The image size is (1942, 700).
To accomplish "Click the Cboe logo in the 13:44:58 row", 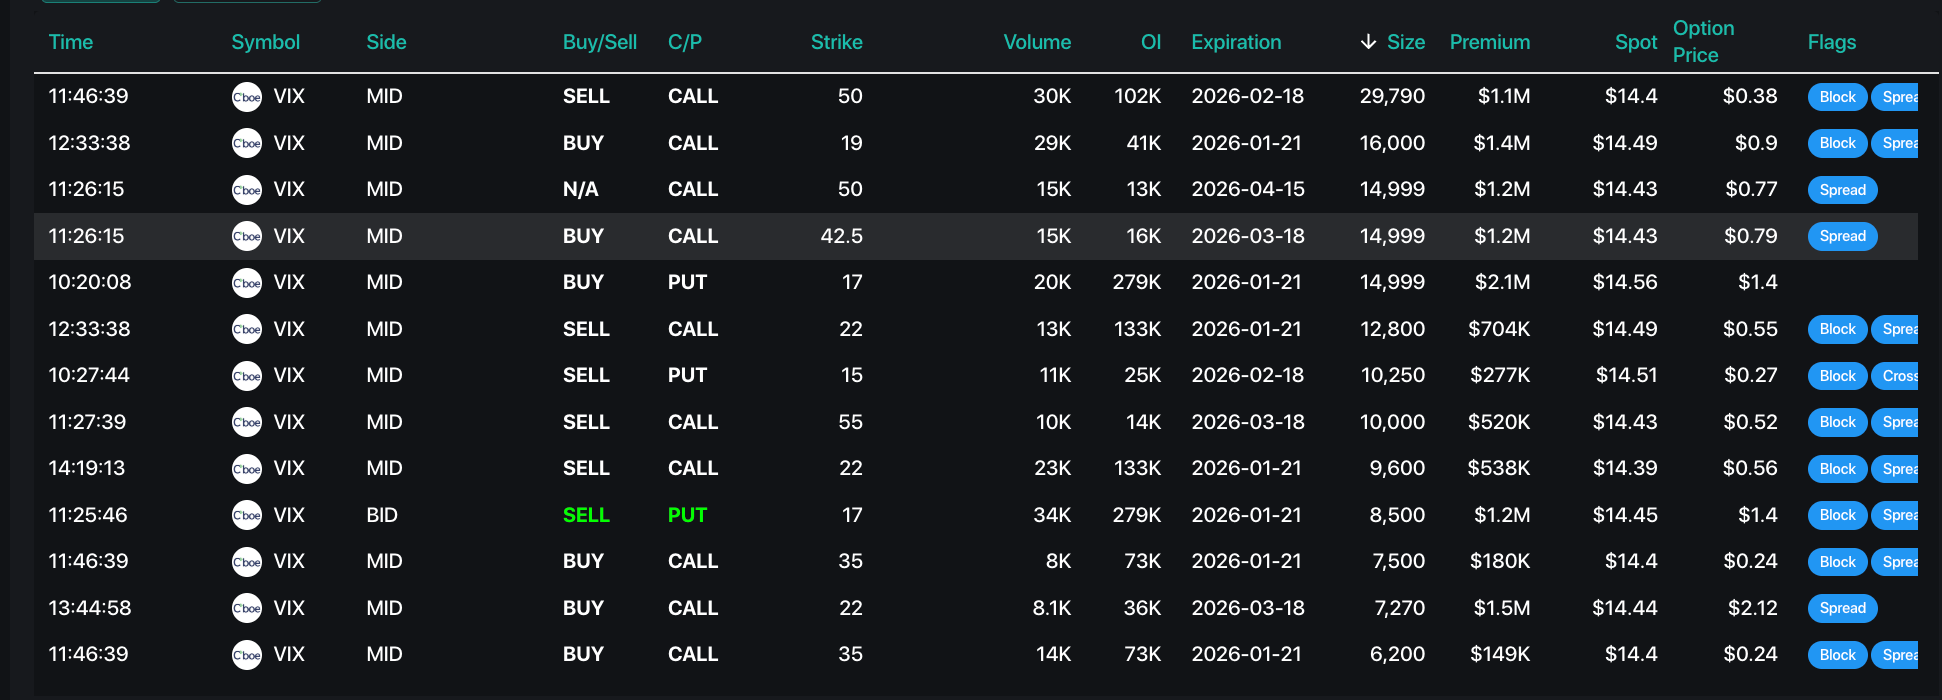I will click(246, 609).
